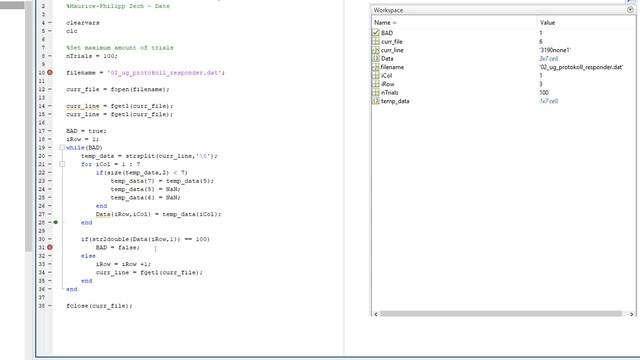640x360 pixels.
Task: Click line number 14 breakpoint dash
Action: pos(50,106)
